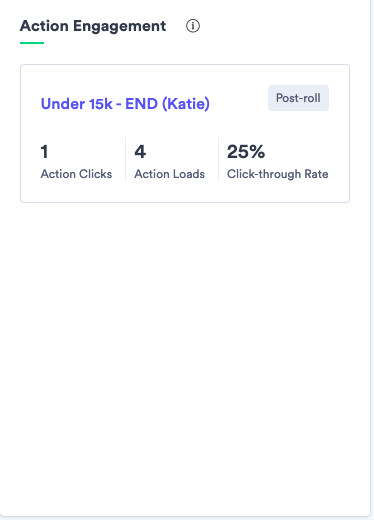Click the word Under in the action title
The width and height of the screenshot is (374, 520).
63,104
